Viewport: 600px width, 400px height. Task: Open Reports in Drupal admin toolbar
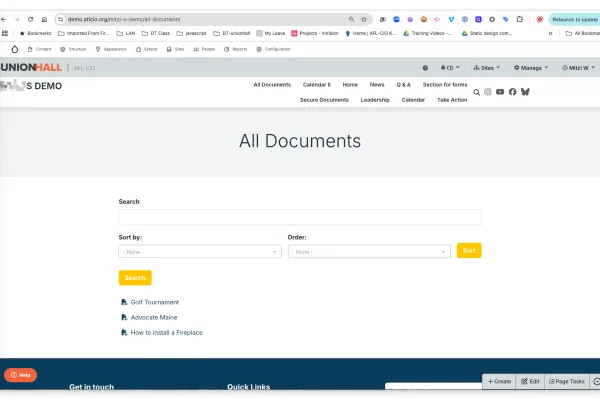point(236,49)
